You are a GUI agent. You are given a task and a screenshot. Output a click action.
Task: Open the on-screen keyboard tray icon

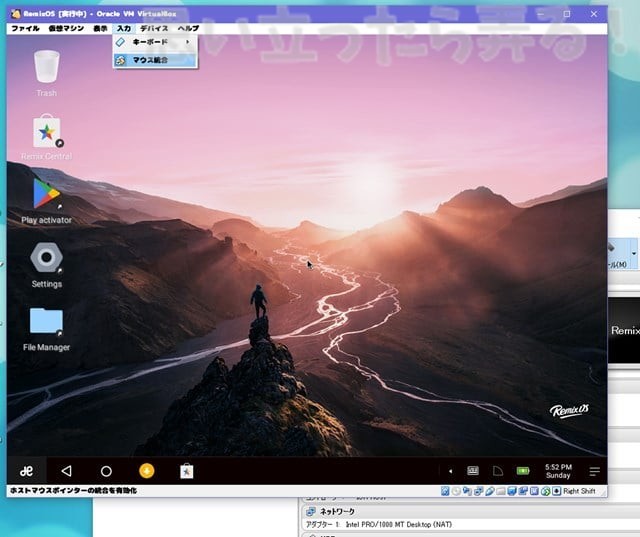(x=473, y=471)
